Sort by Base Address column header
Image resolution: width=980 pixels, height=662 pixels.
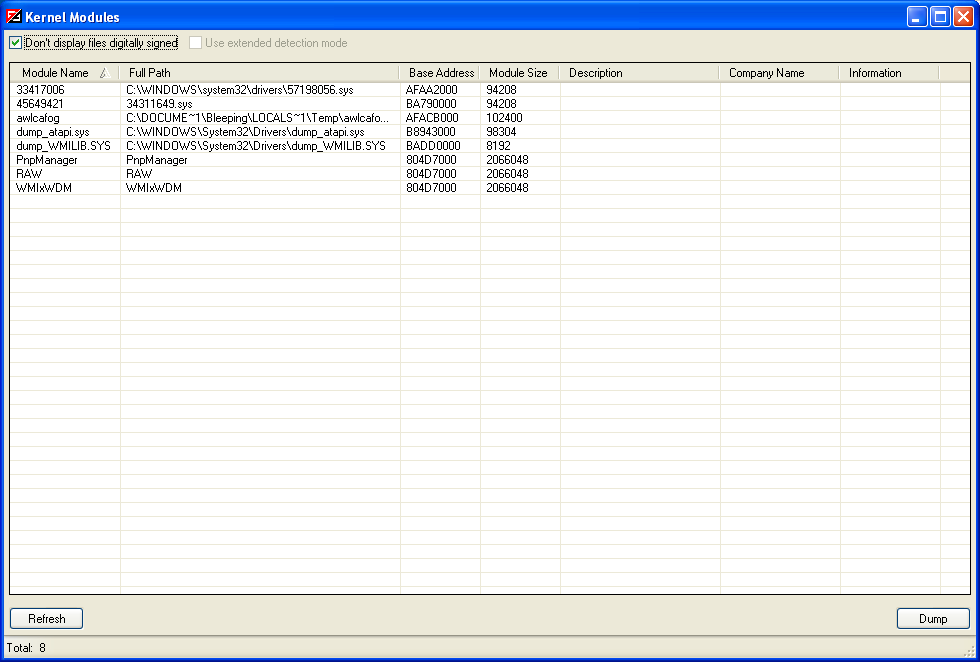coord(439,73)
